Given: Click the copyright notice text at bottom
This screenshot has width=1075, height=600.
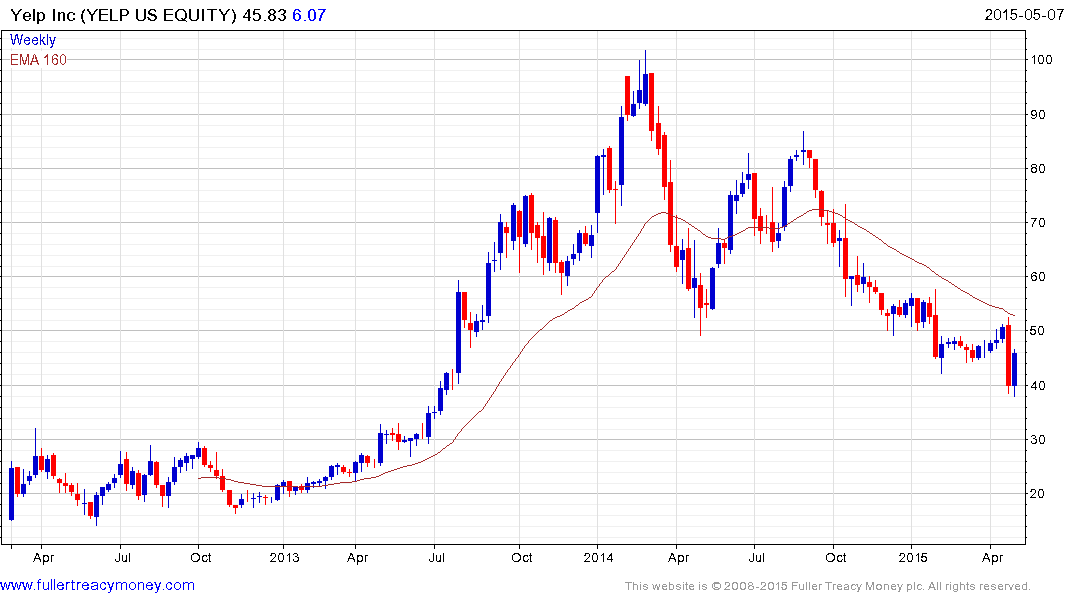Looking at the screenshot, I should coord(828,586).
